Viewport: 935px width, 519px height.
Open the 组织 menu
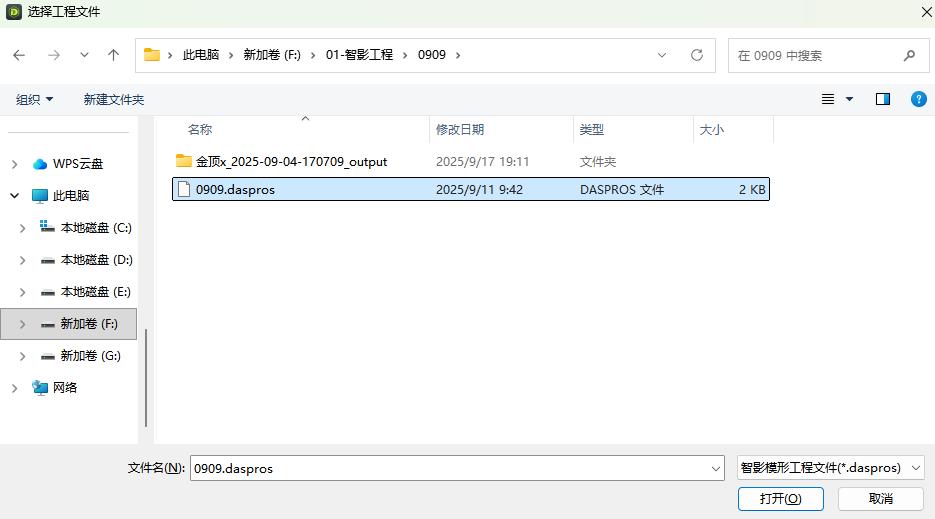tap(34, 100)
